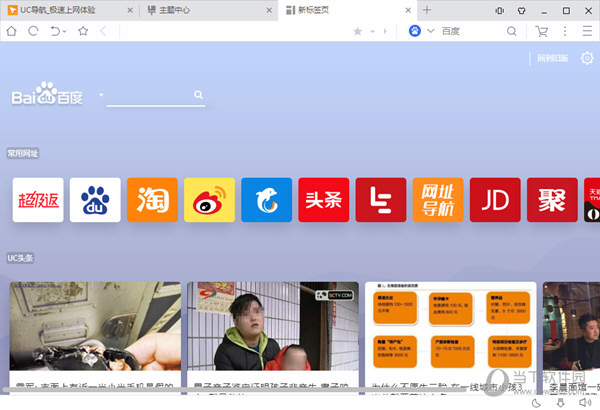
Task: Click the 常用网址 section label
Action: coord(23,154)
